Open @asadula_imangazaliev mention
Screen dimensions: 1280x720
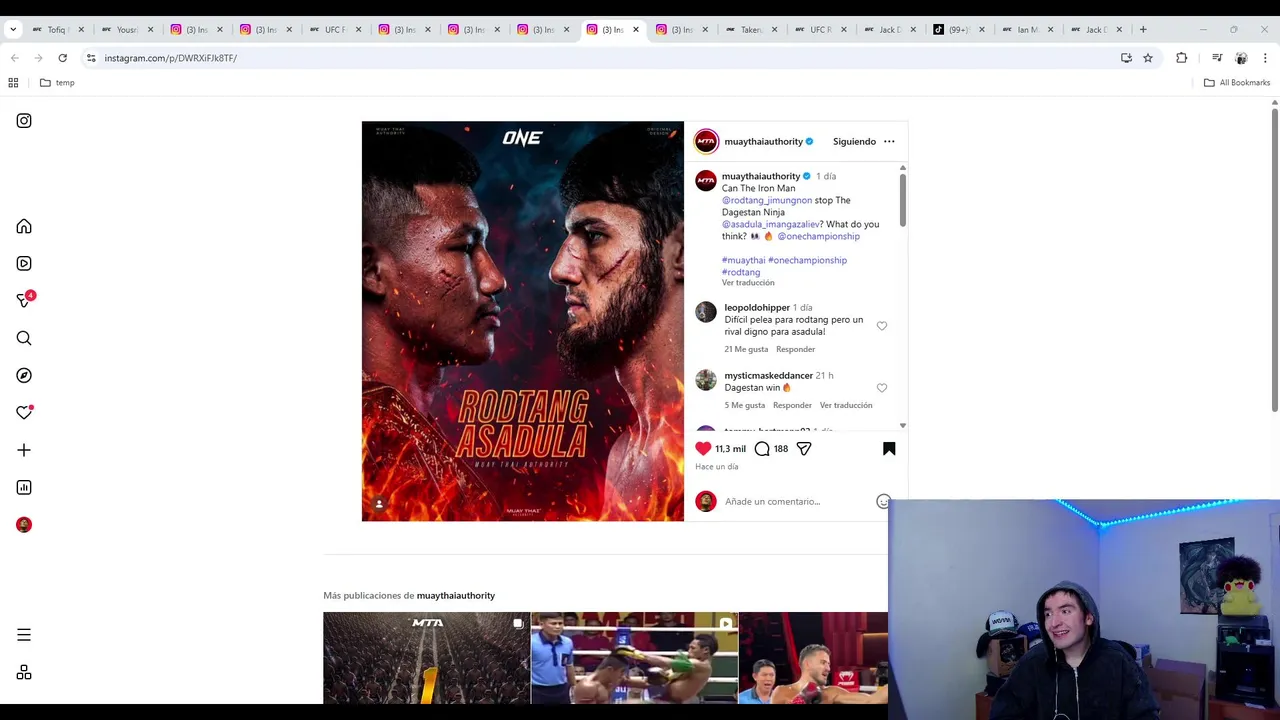[771, 224]
